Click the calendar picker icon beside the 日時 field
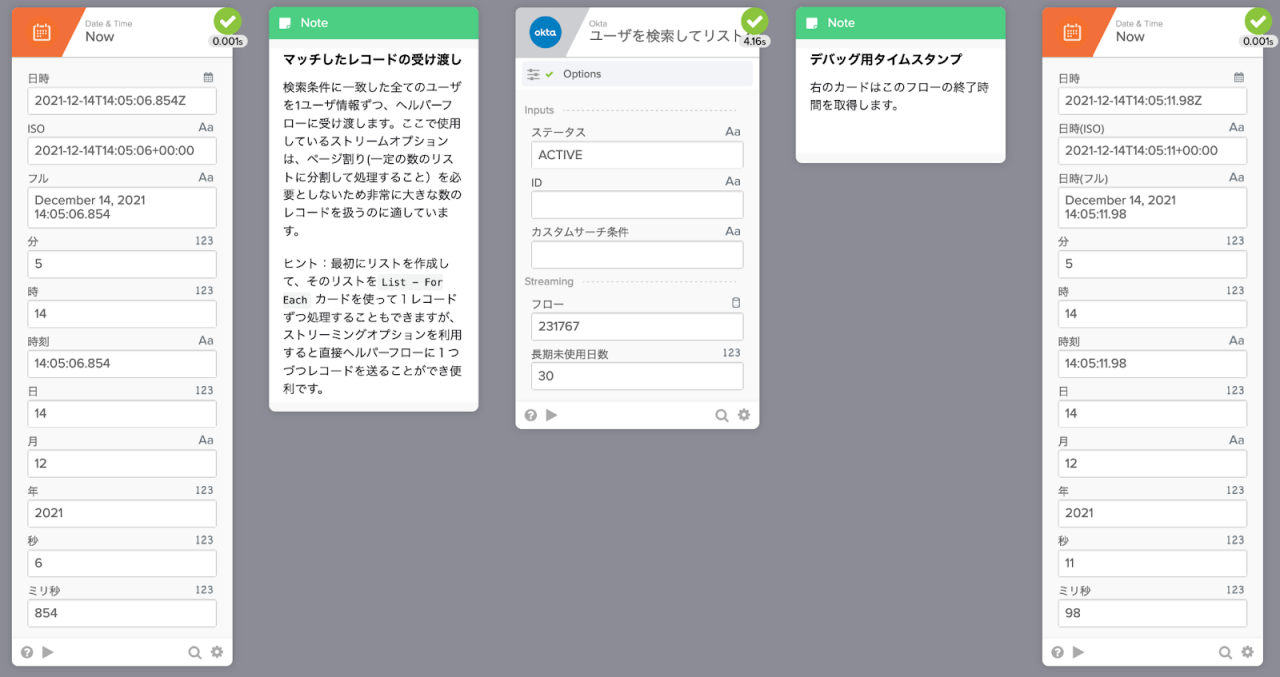Image resolution: width=1280 pixels, height=677 pixels. coord(207,77)
